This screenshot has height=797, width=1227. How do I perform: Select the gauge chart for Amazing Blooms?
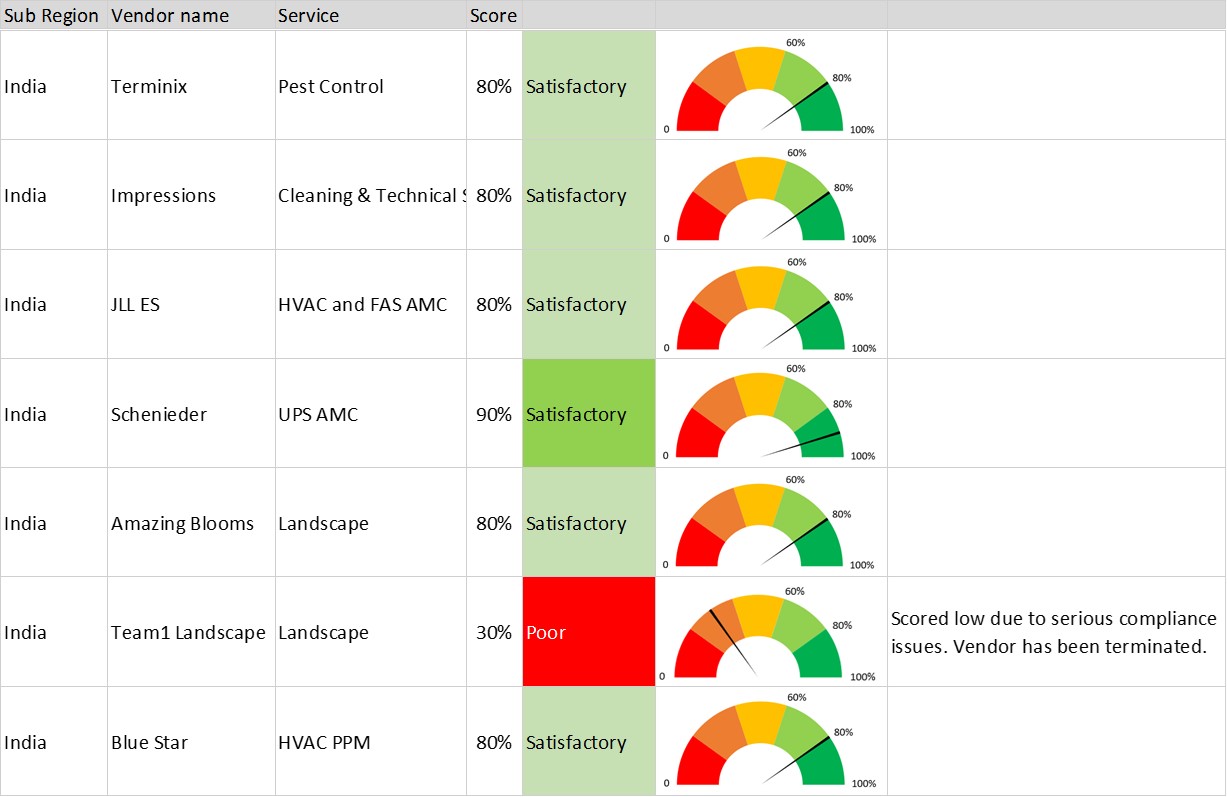(769, 523)
